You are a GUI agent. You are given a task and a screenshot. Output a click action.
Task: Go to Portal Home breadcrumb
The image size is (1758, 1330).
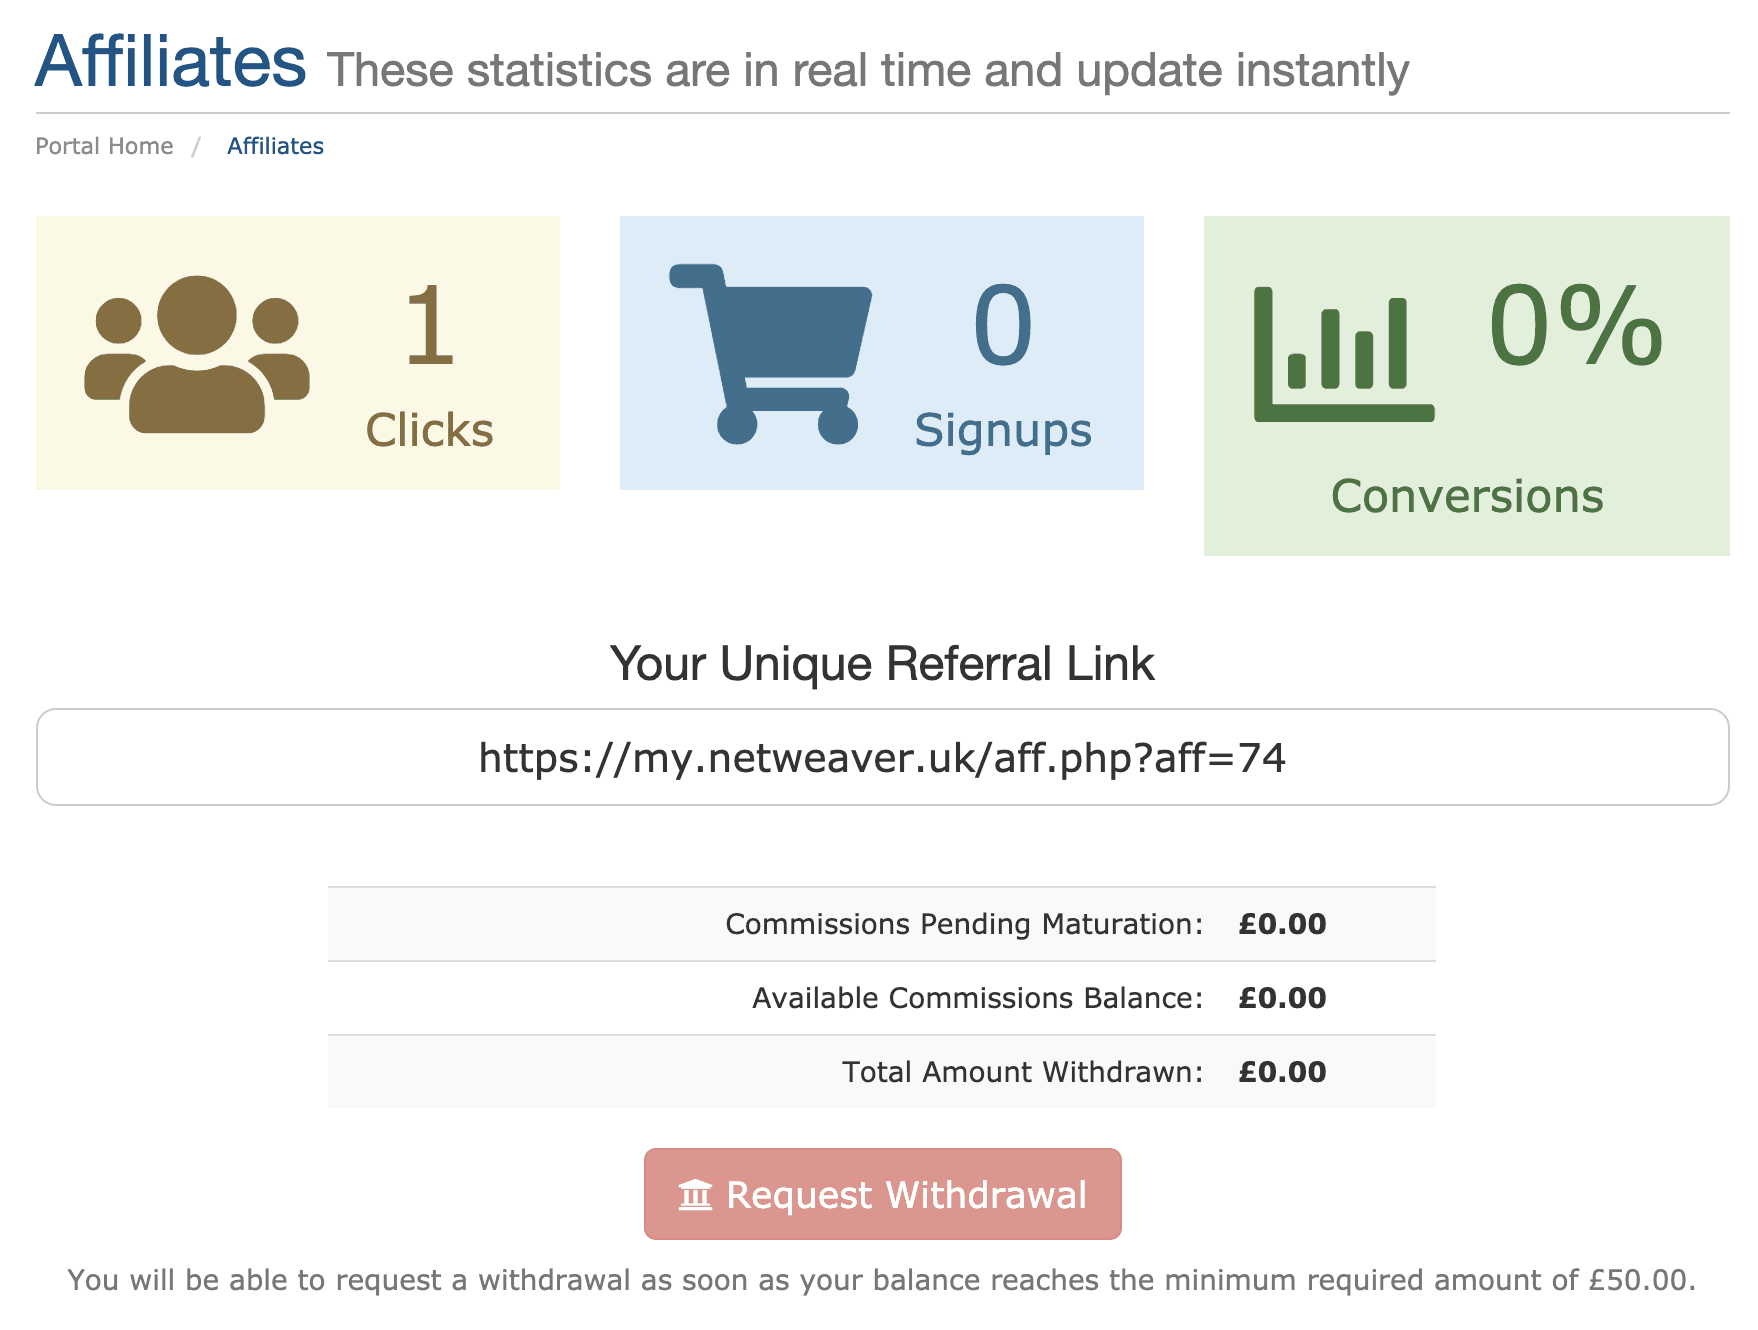point(104,146)
